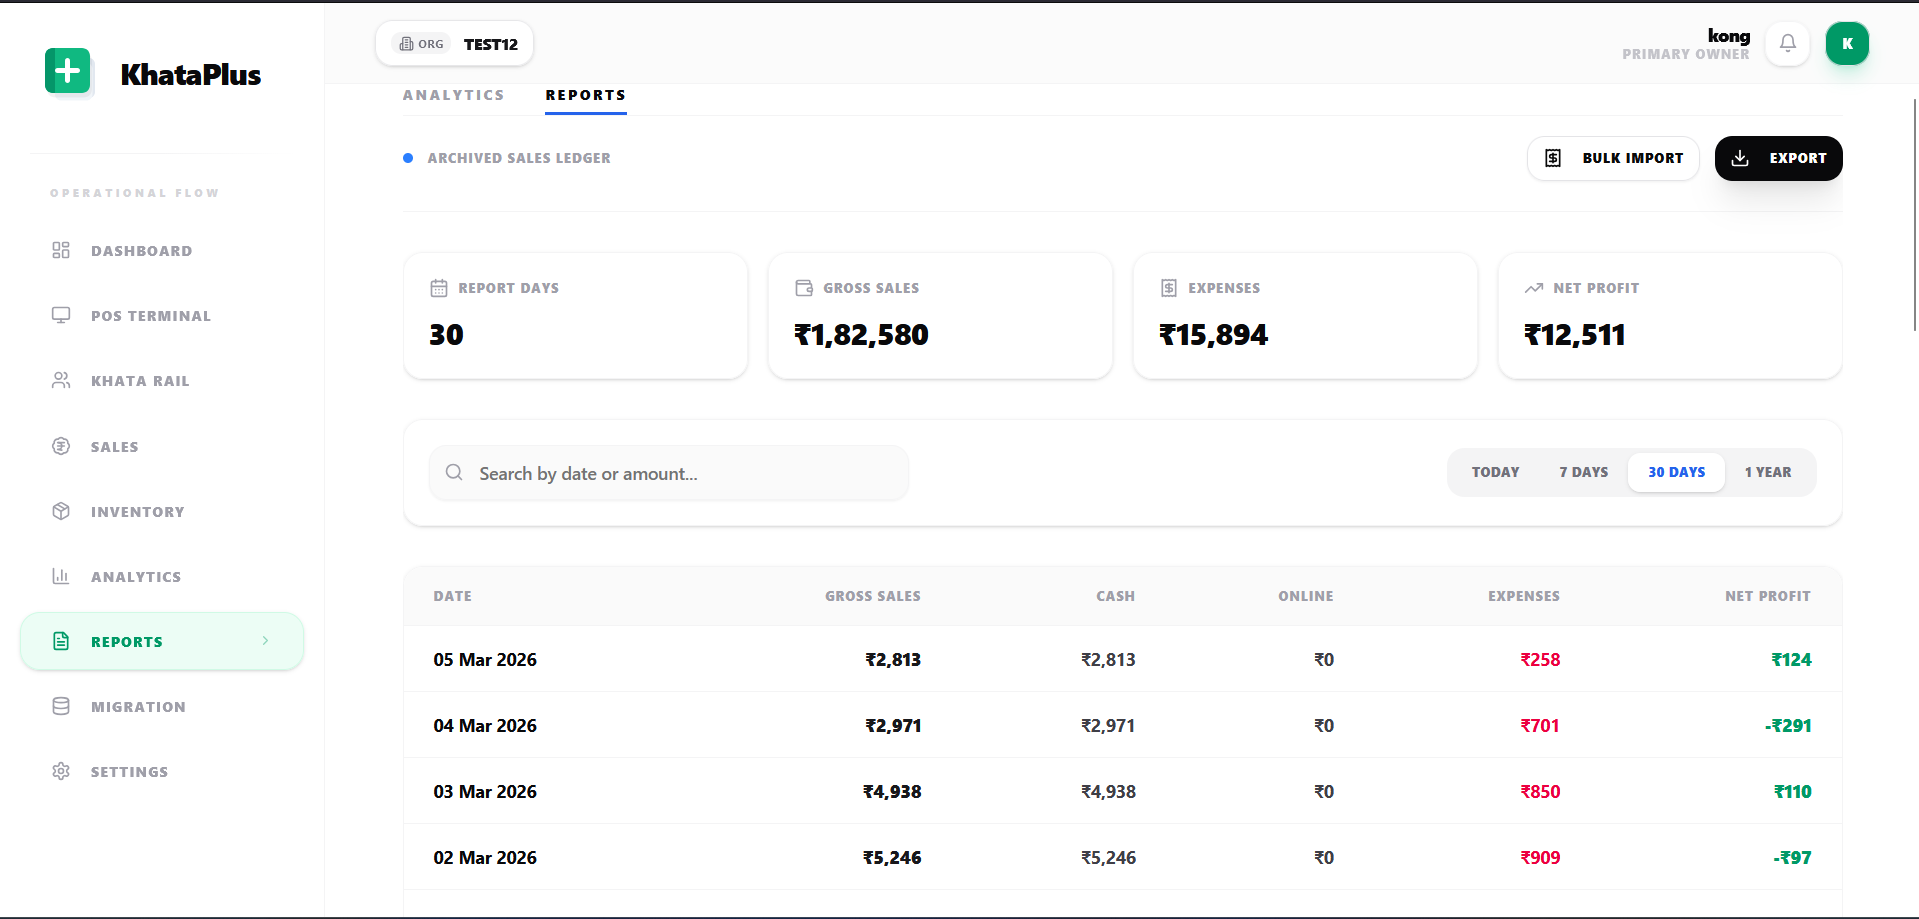Click the Migration database icon
Screen dimensions: 1919x919
(61, 706)
